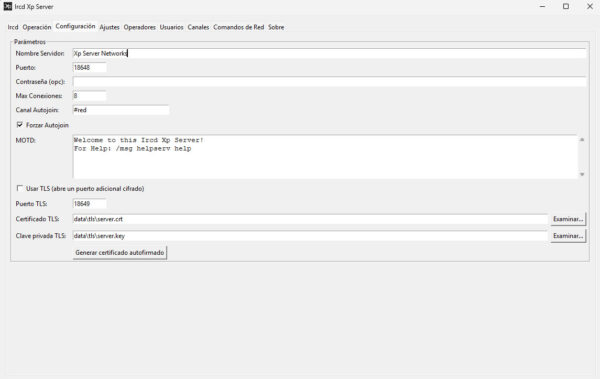The image size is (600, 379).
Task: Switch to the Canales tab
Action: 198,27
